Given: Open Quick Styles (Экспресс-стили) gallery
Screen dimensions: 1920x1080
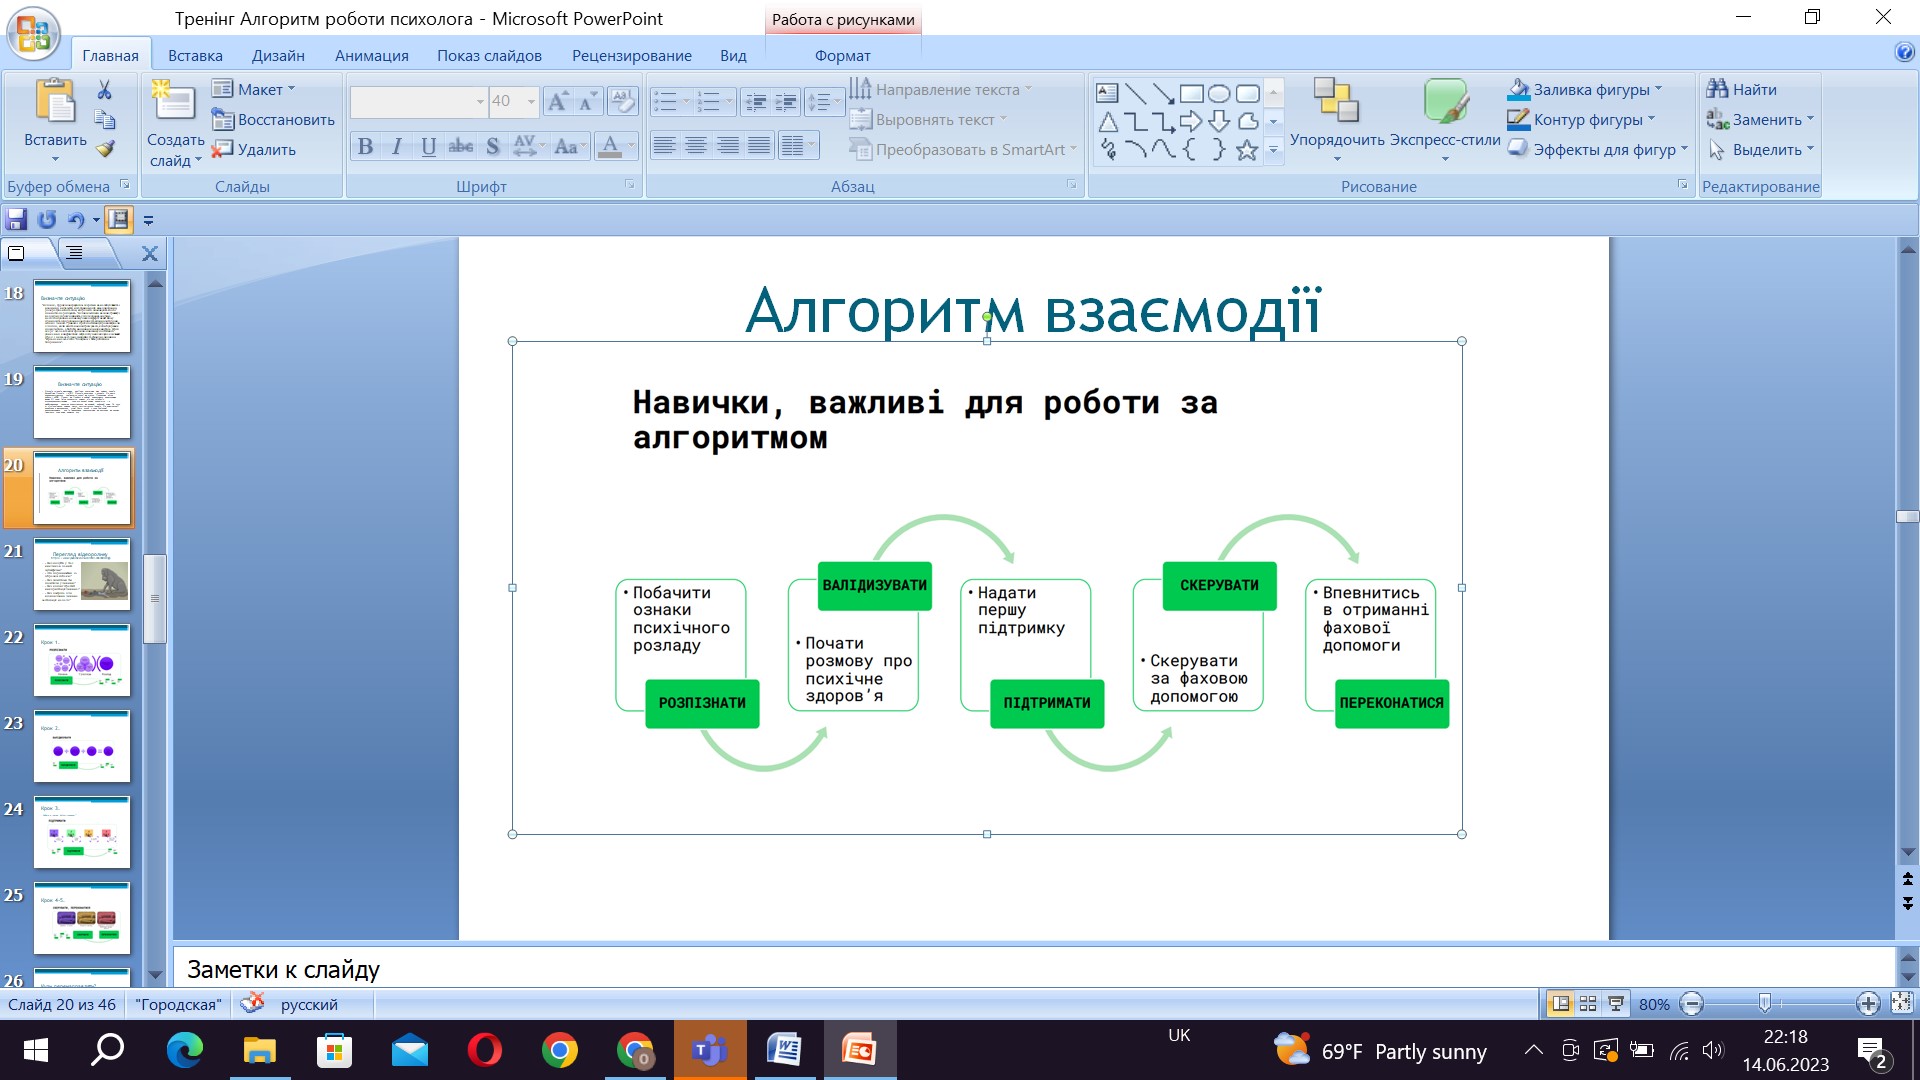Looking at the screenshot, I should [x=1445, y=120].
